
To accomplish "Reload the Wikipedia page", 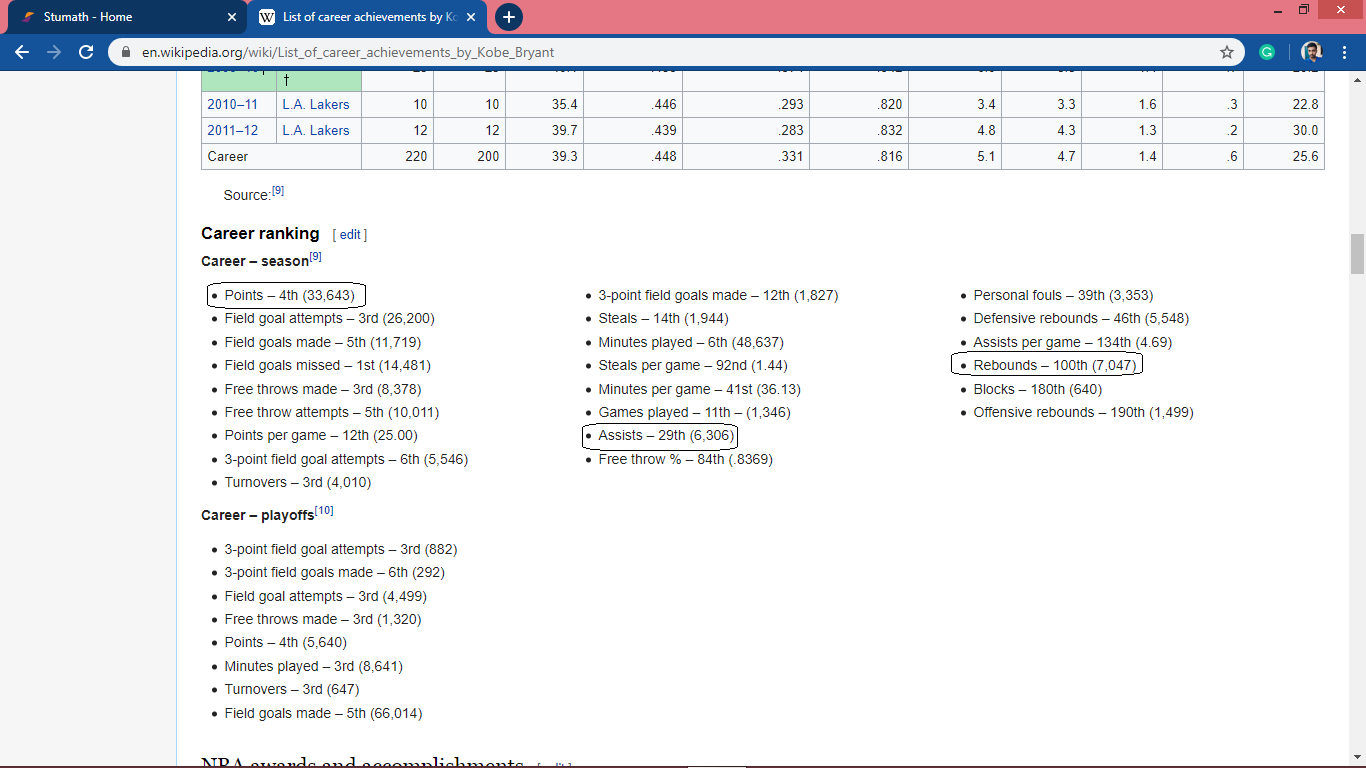I will click(86, 52).
